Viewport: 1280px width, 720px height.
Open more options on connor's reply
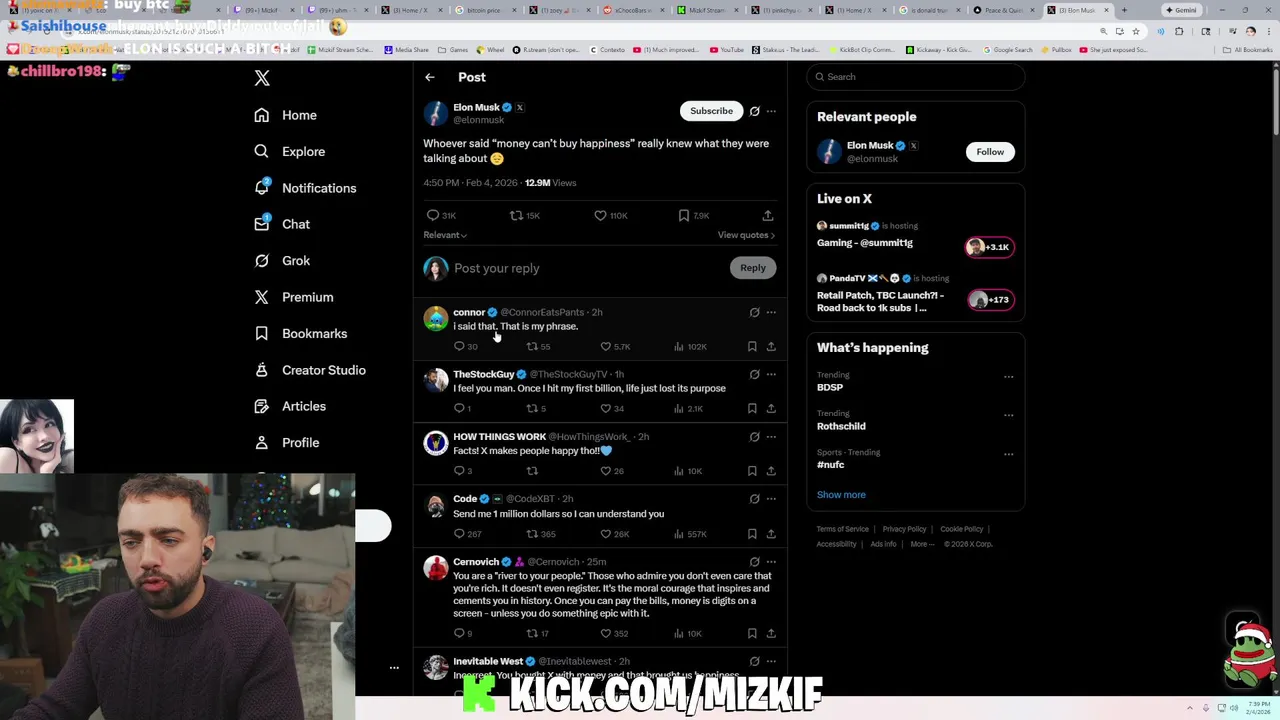click(x=771, y=312)
